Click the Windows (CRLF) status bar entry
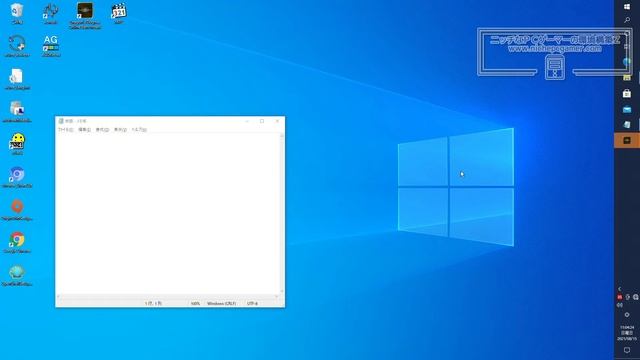The width and height of the screenshot is (640, 360). pos(221,303)
